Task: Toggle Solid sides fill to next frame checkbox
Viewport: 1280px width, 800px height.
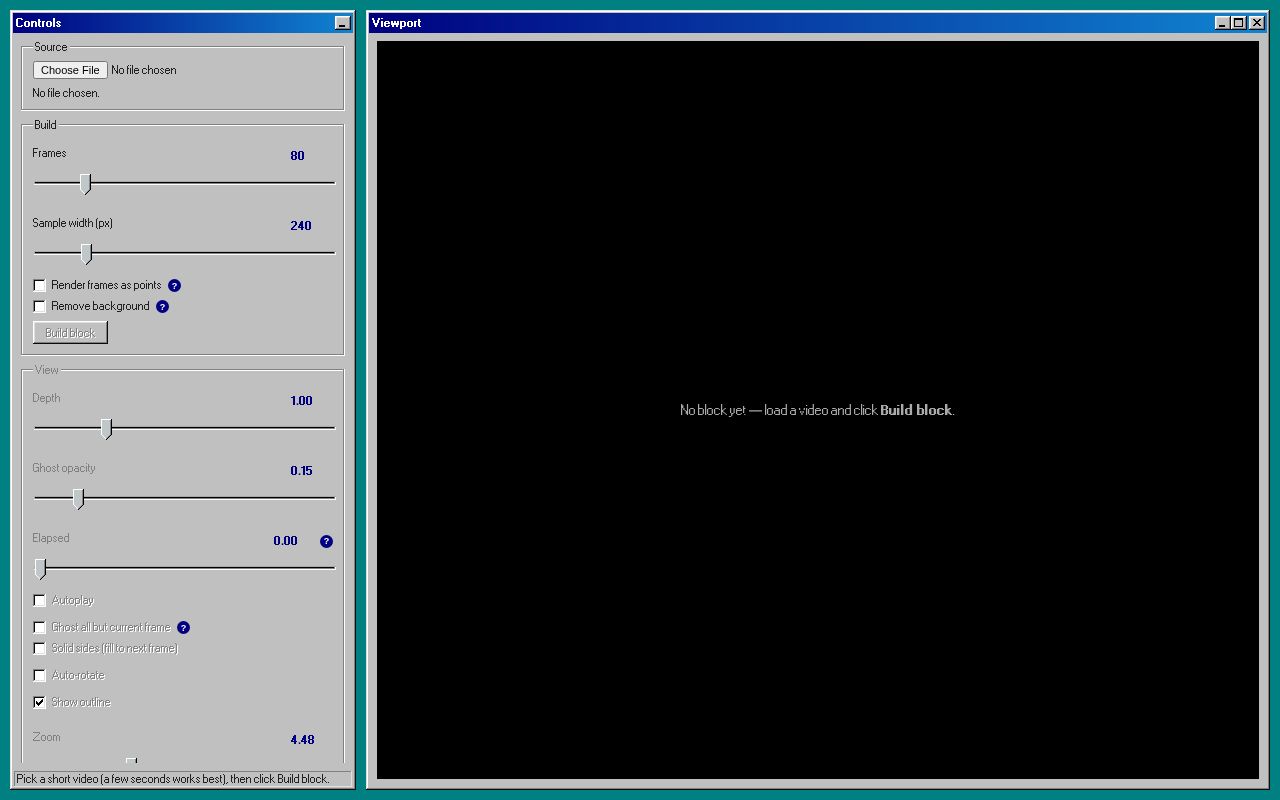Action: coord(40,649)
